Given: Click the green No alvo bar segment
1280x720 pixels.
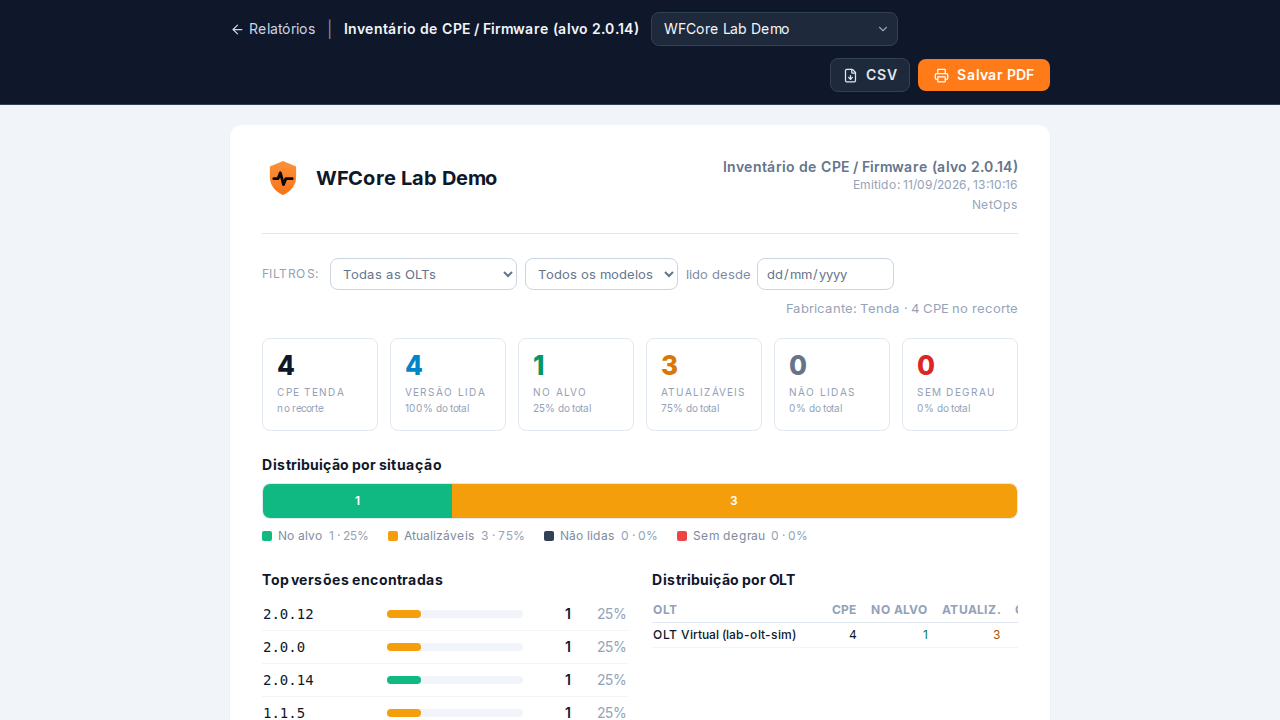Looking at the screenshot, I should [357, 501].
